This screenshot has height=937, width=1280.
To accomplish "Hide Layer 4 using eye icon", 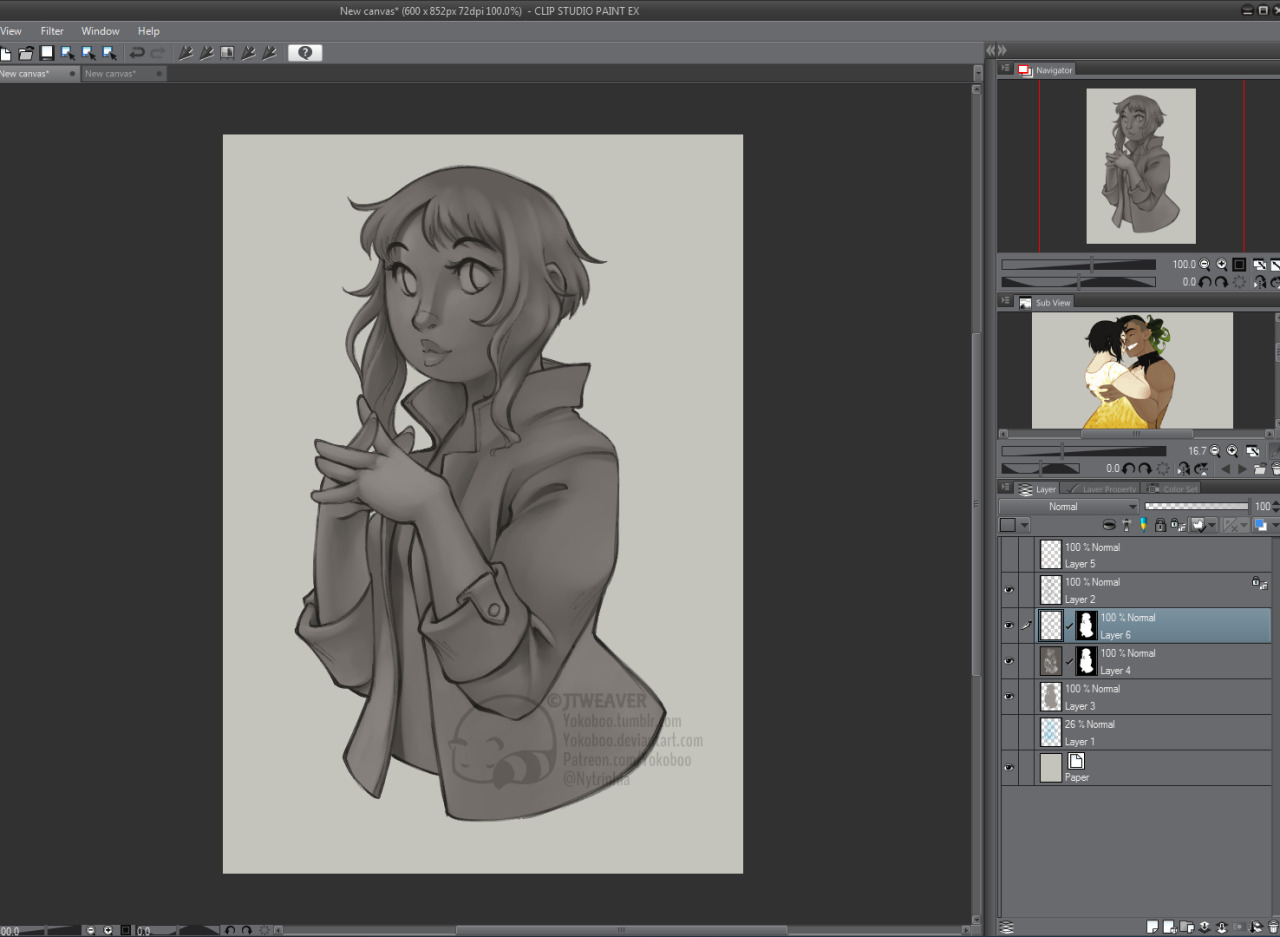I will (x=1008, y=661).
